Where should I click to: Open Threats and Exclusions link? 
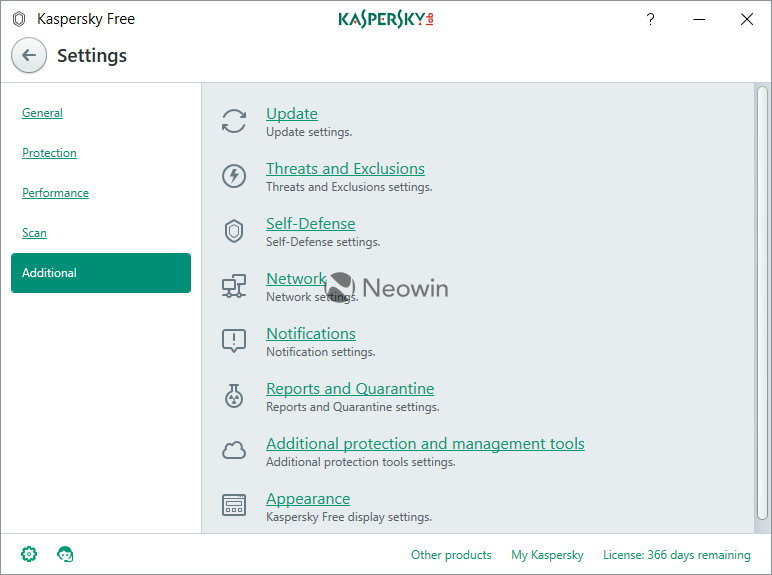(345, 168)
